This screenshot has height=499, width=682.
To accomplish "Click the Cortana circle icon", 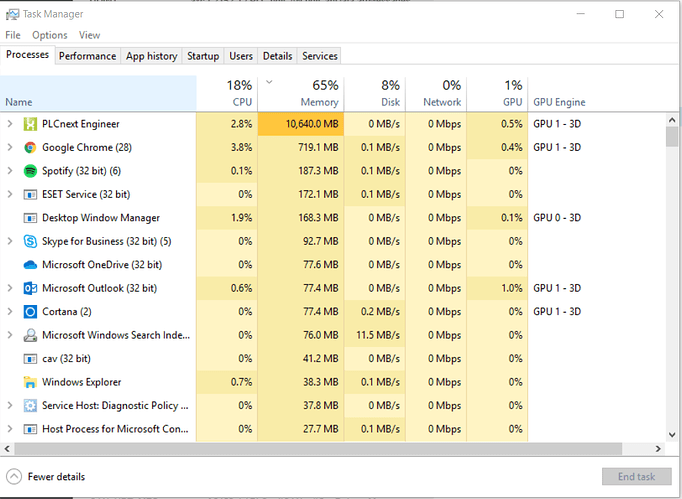I will click(30, 312).
